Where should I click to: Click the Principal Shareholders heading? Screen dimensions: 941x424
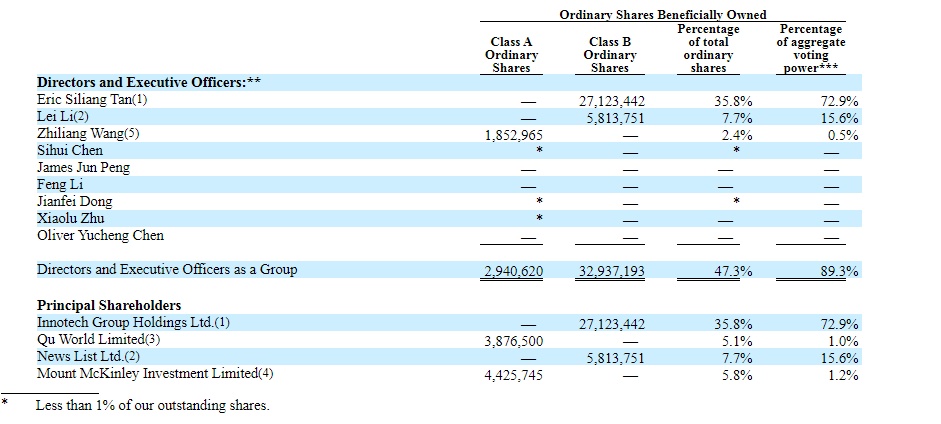coord(109,305)
